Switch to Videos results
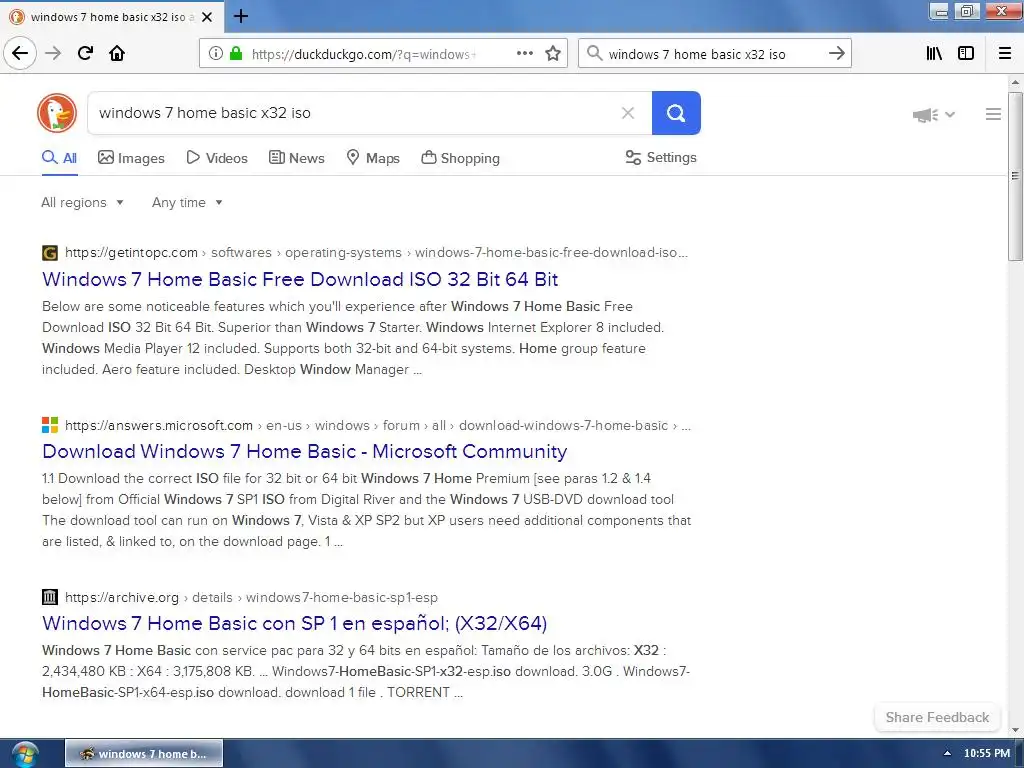This screenshot has width=1024, height=768. pos(217,158)
